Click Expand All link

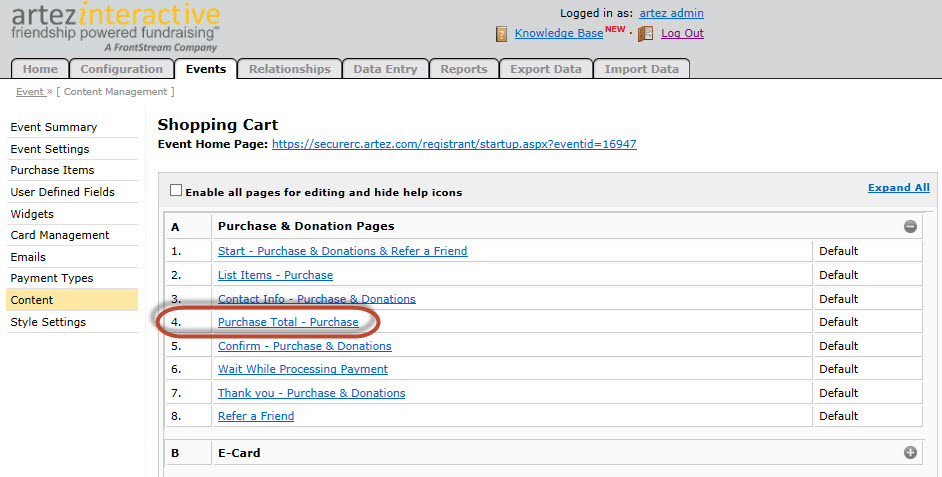(898, 188)
